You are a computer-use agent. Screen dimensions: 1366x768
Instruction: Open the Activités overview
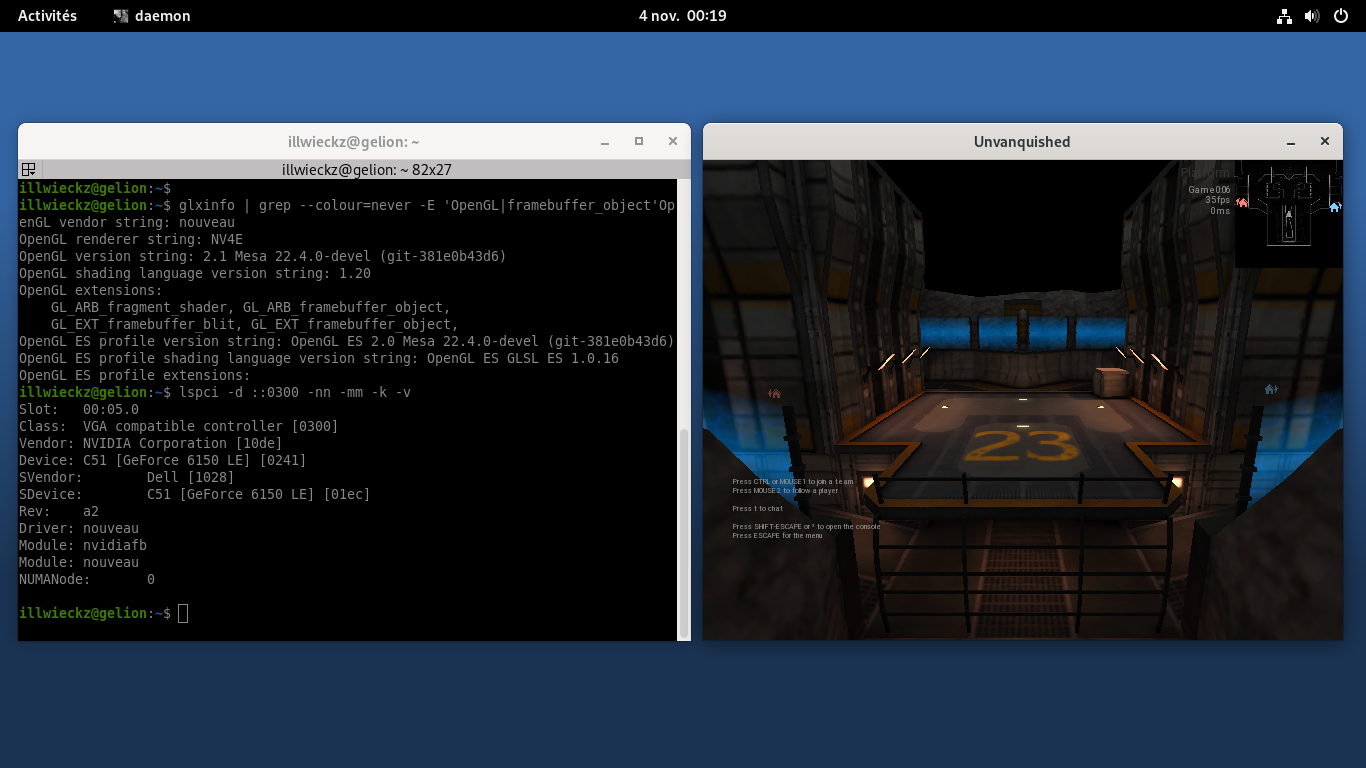pos(47,16)
